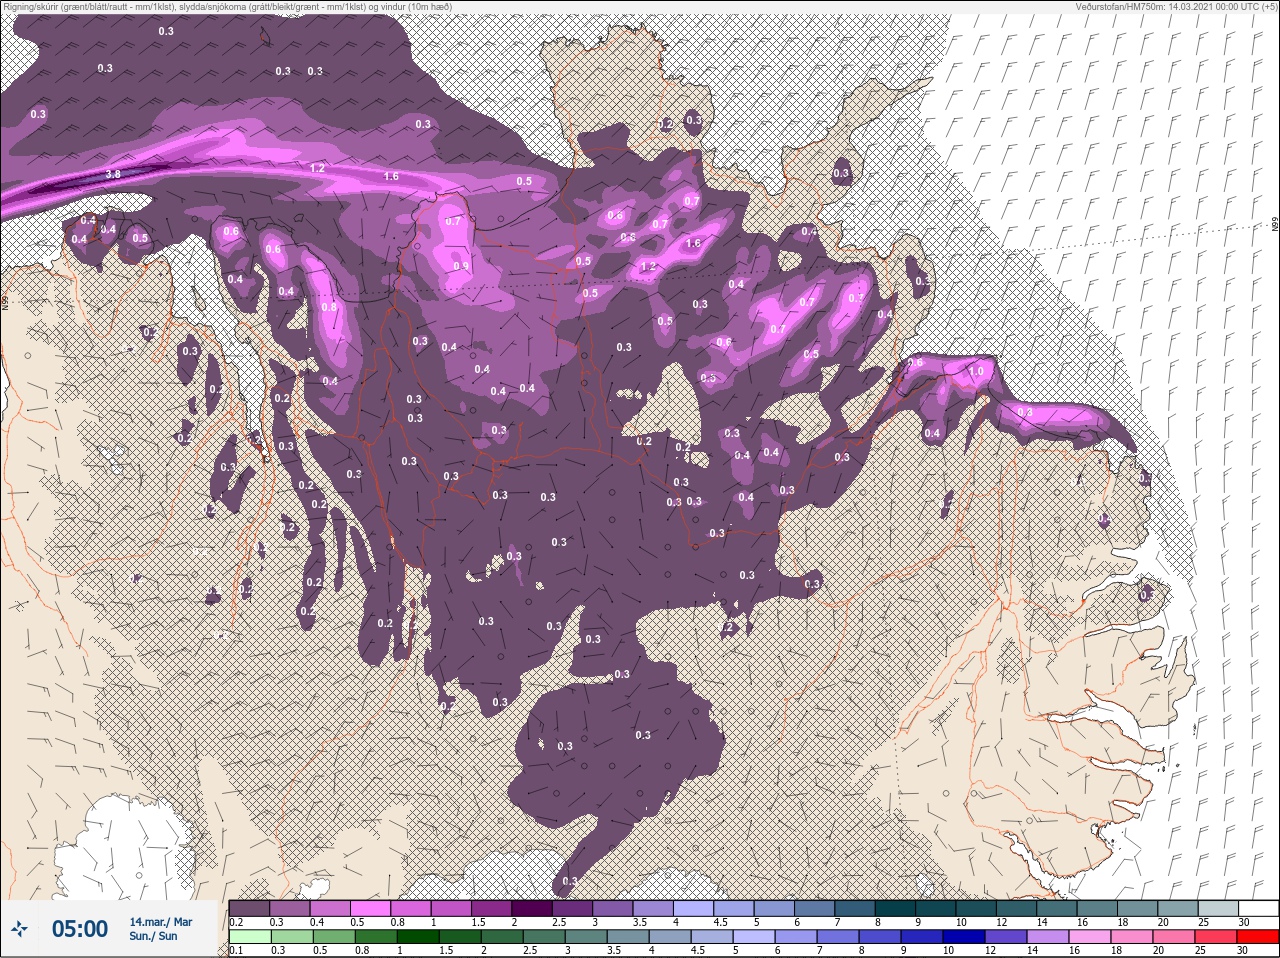The width and height of the screenshot is (1280, 958).
Task: Click the weekday label 'Sun./ Sun'
Action: [153, 936]
